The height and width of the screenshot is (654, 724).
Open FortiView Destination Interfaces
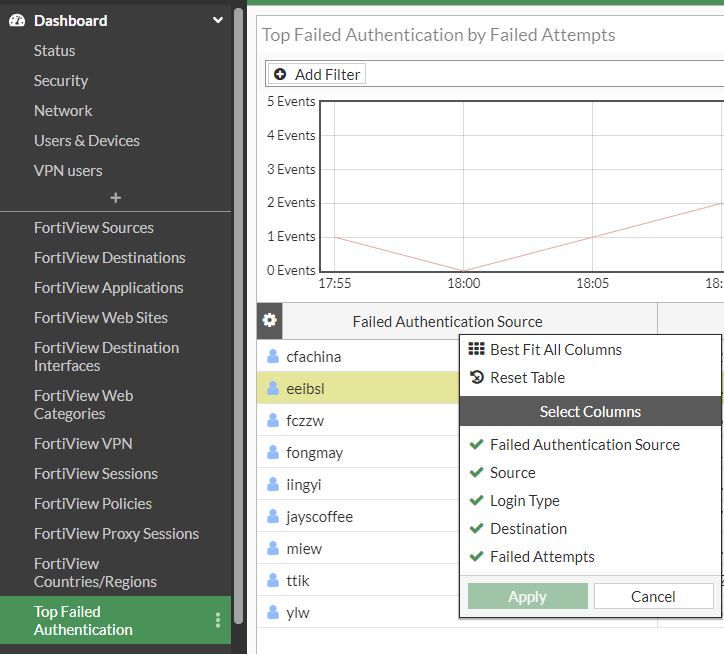[106, 357]
